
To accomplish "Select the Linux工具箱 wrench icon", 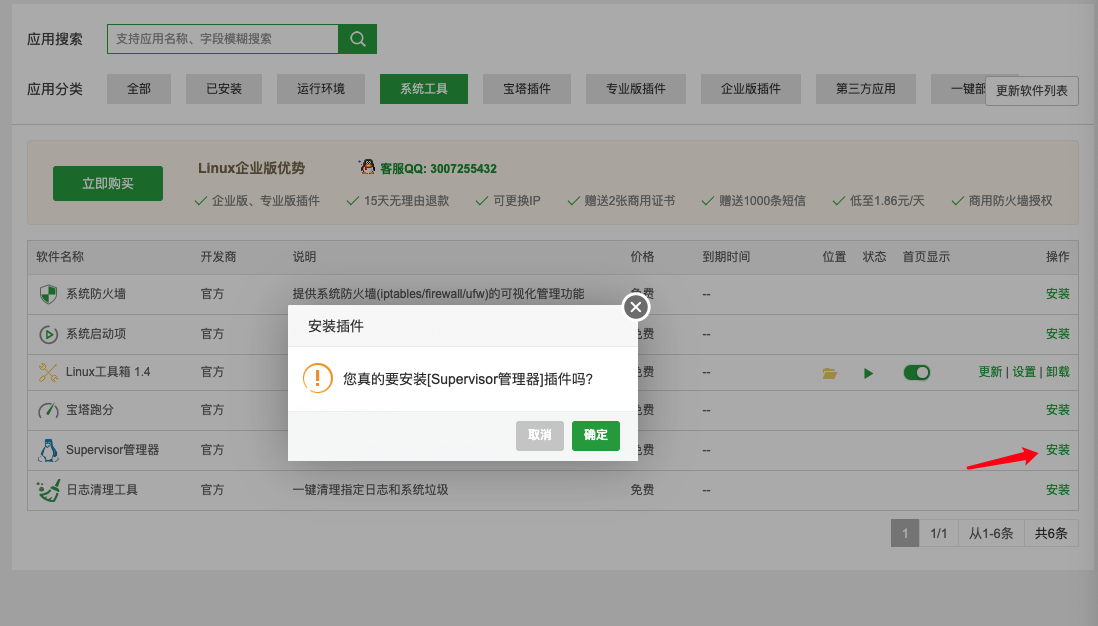I will pyautogui.click(x=49, y=372).
